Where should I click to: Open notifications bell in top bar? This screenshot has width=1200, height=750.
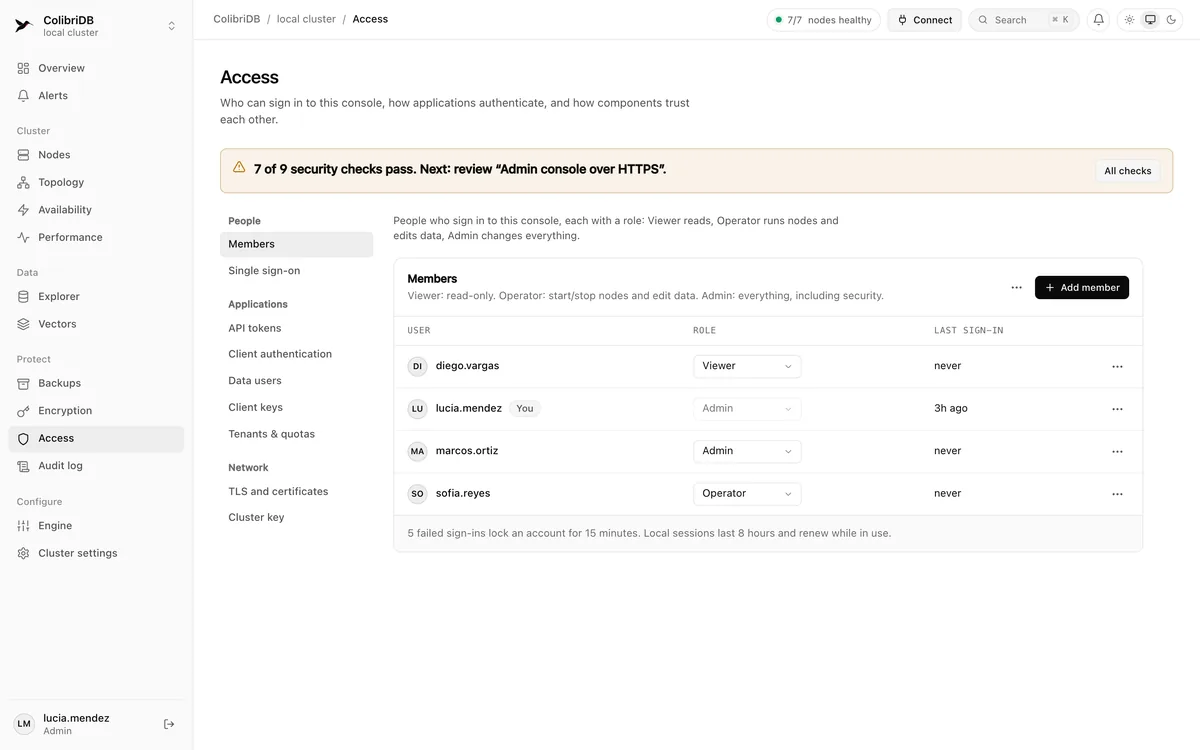coord(1099,20)
